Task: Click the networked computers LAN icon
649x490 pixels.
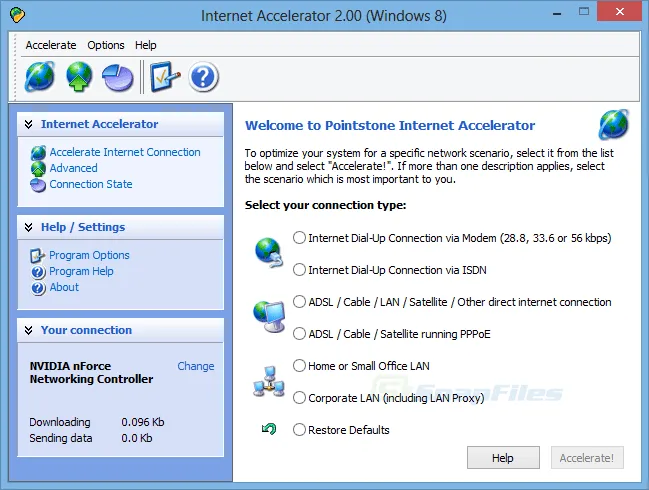Action: pos(269,381)
